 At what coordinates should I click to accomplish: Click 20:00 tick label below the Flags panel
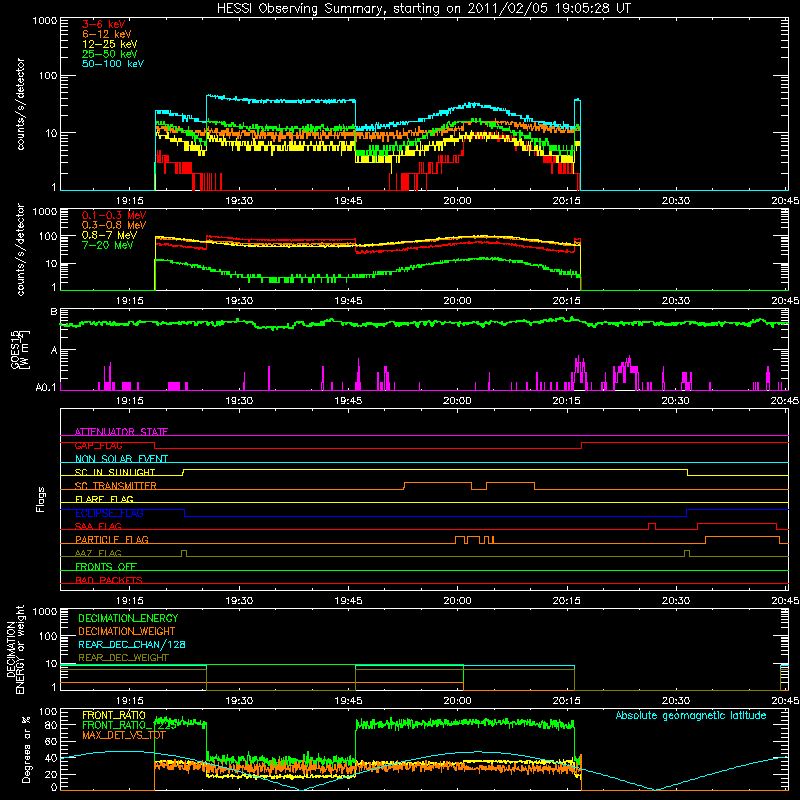tap(457, 601)
